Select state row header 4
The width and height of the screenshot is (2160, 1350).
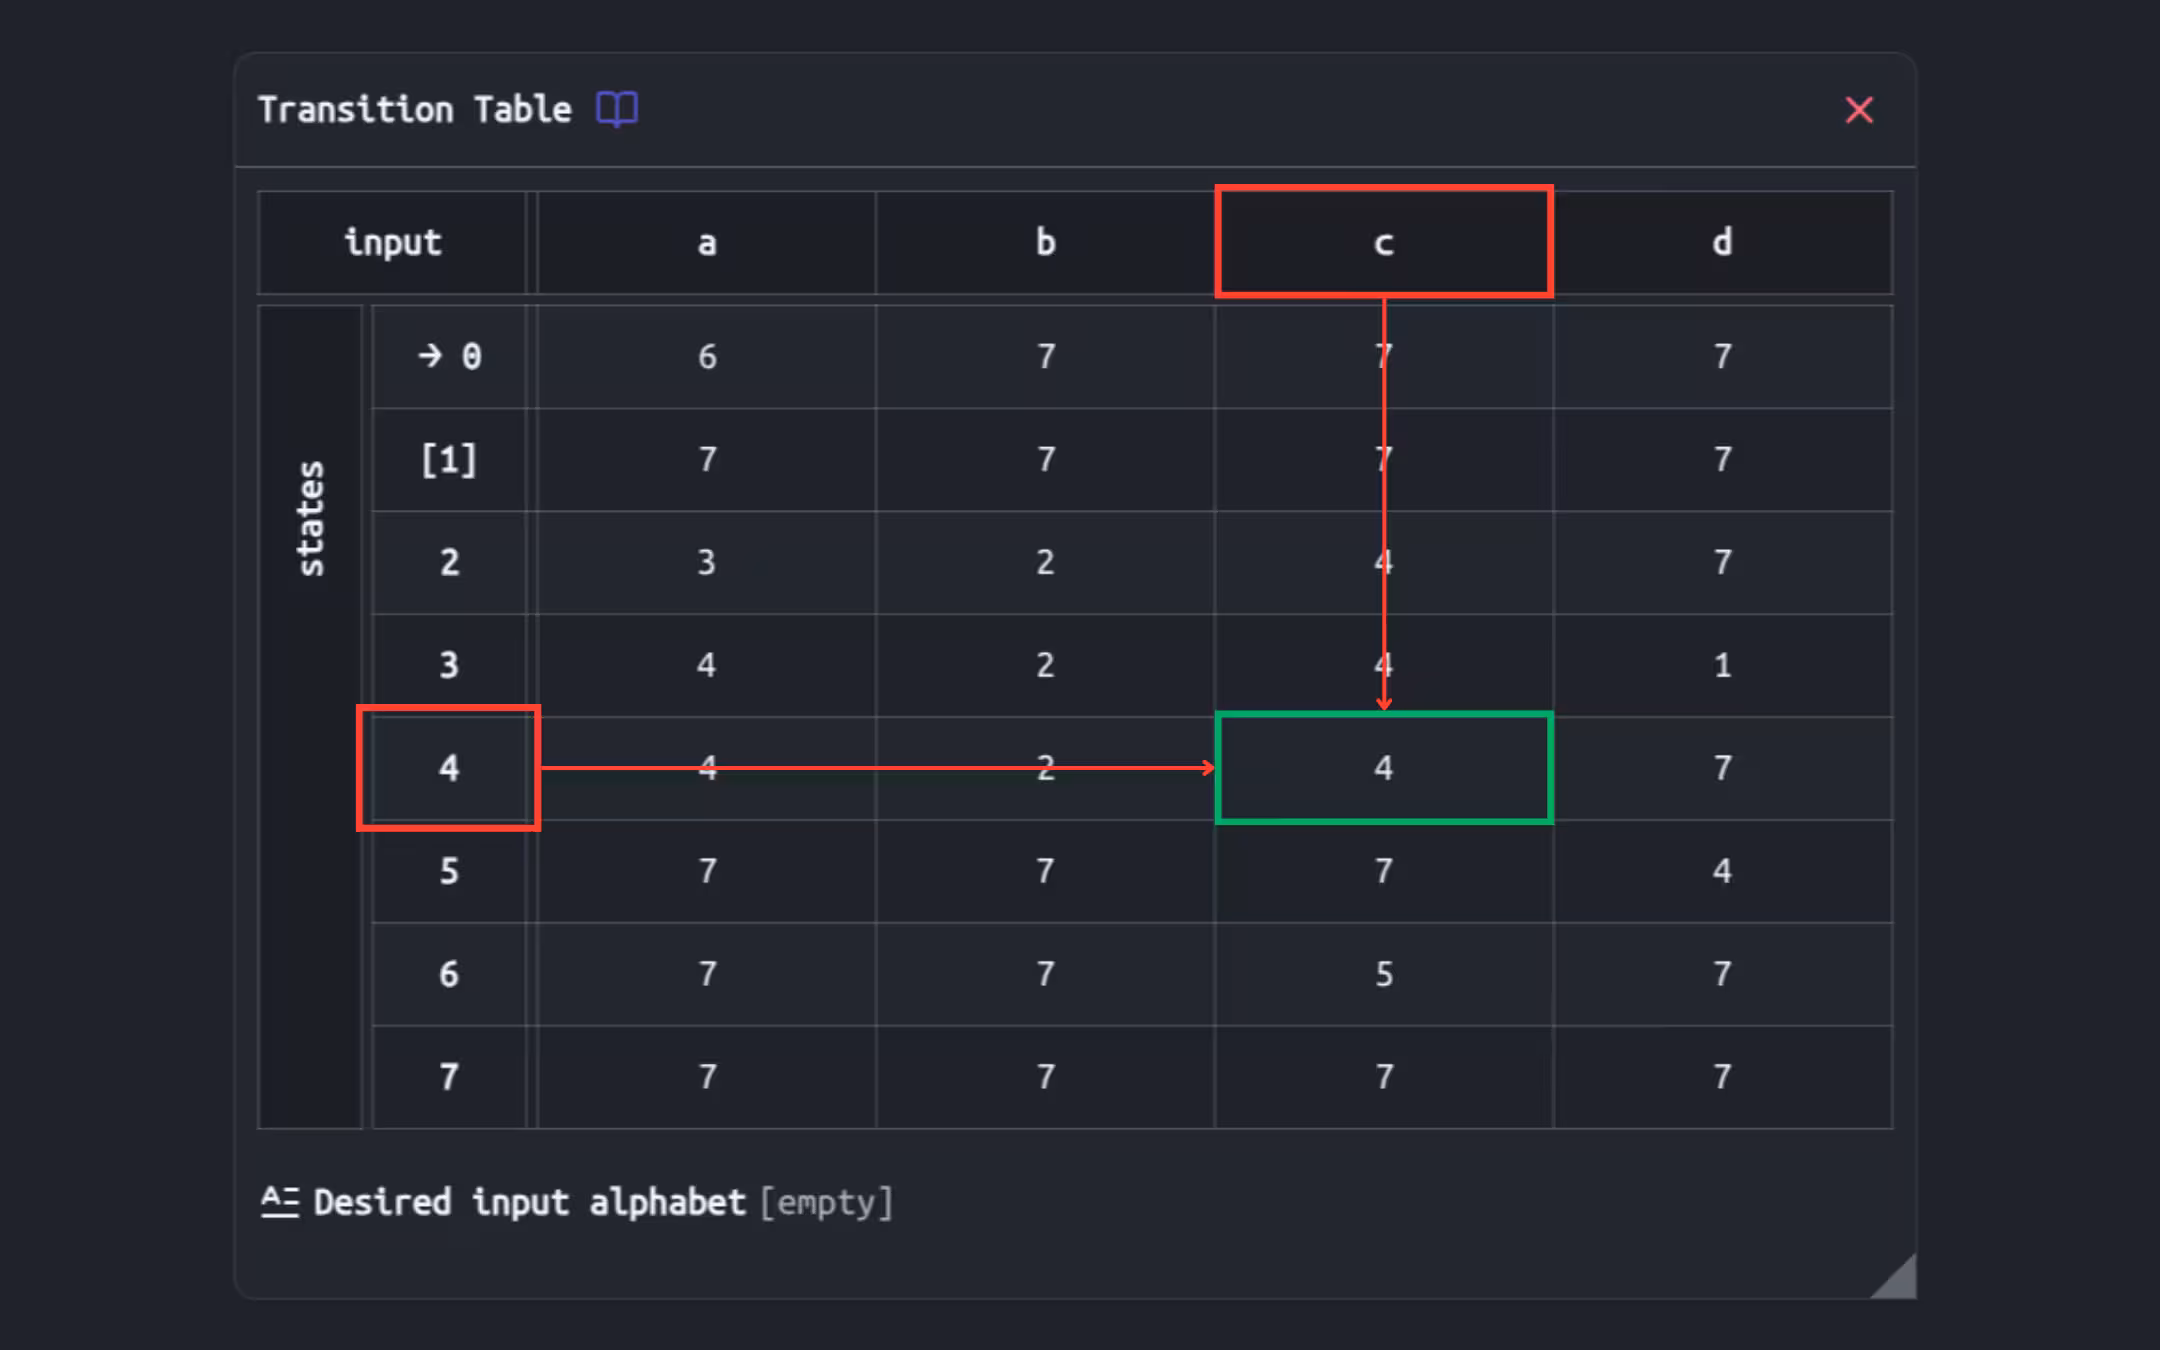449,768
